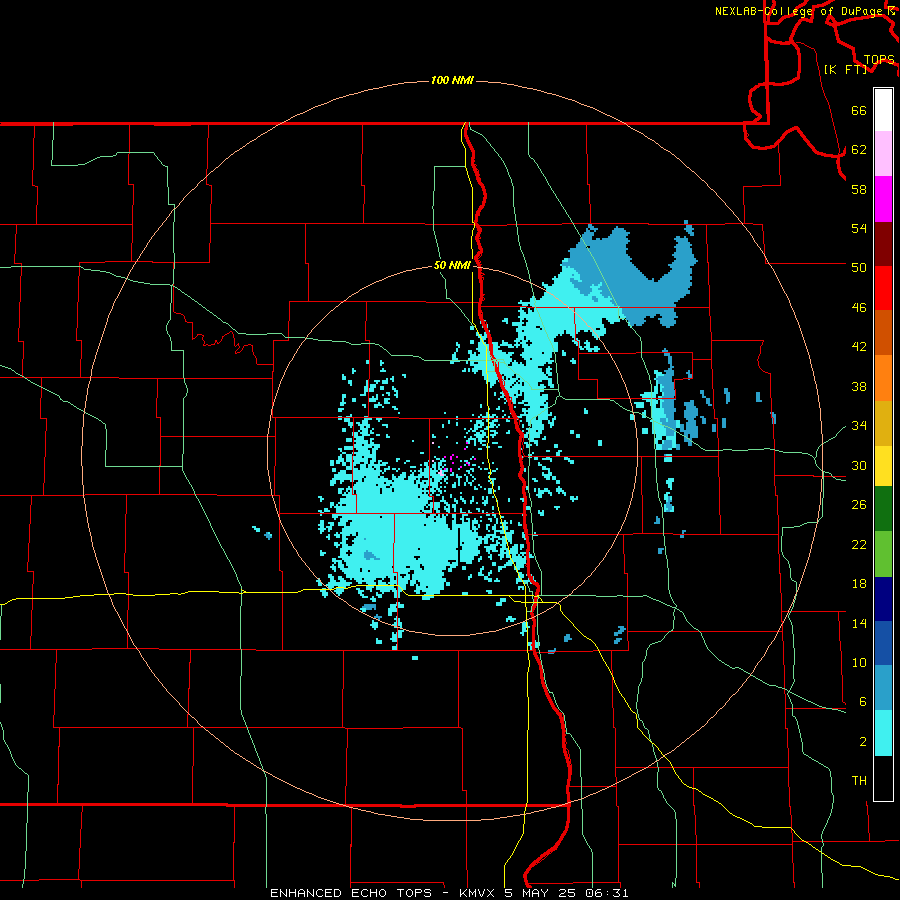900x900 pixels.
Task: Click the navy blue legend swatch
Action: pyautogui.click(x=883, y=599)
